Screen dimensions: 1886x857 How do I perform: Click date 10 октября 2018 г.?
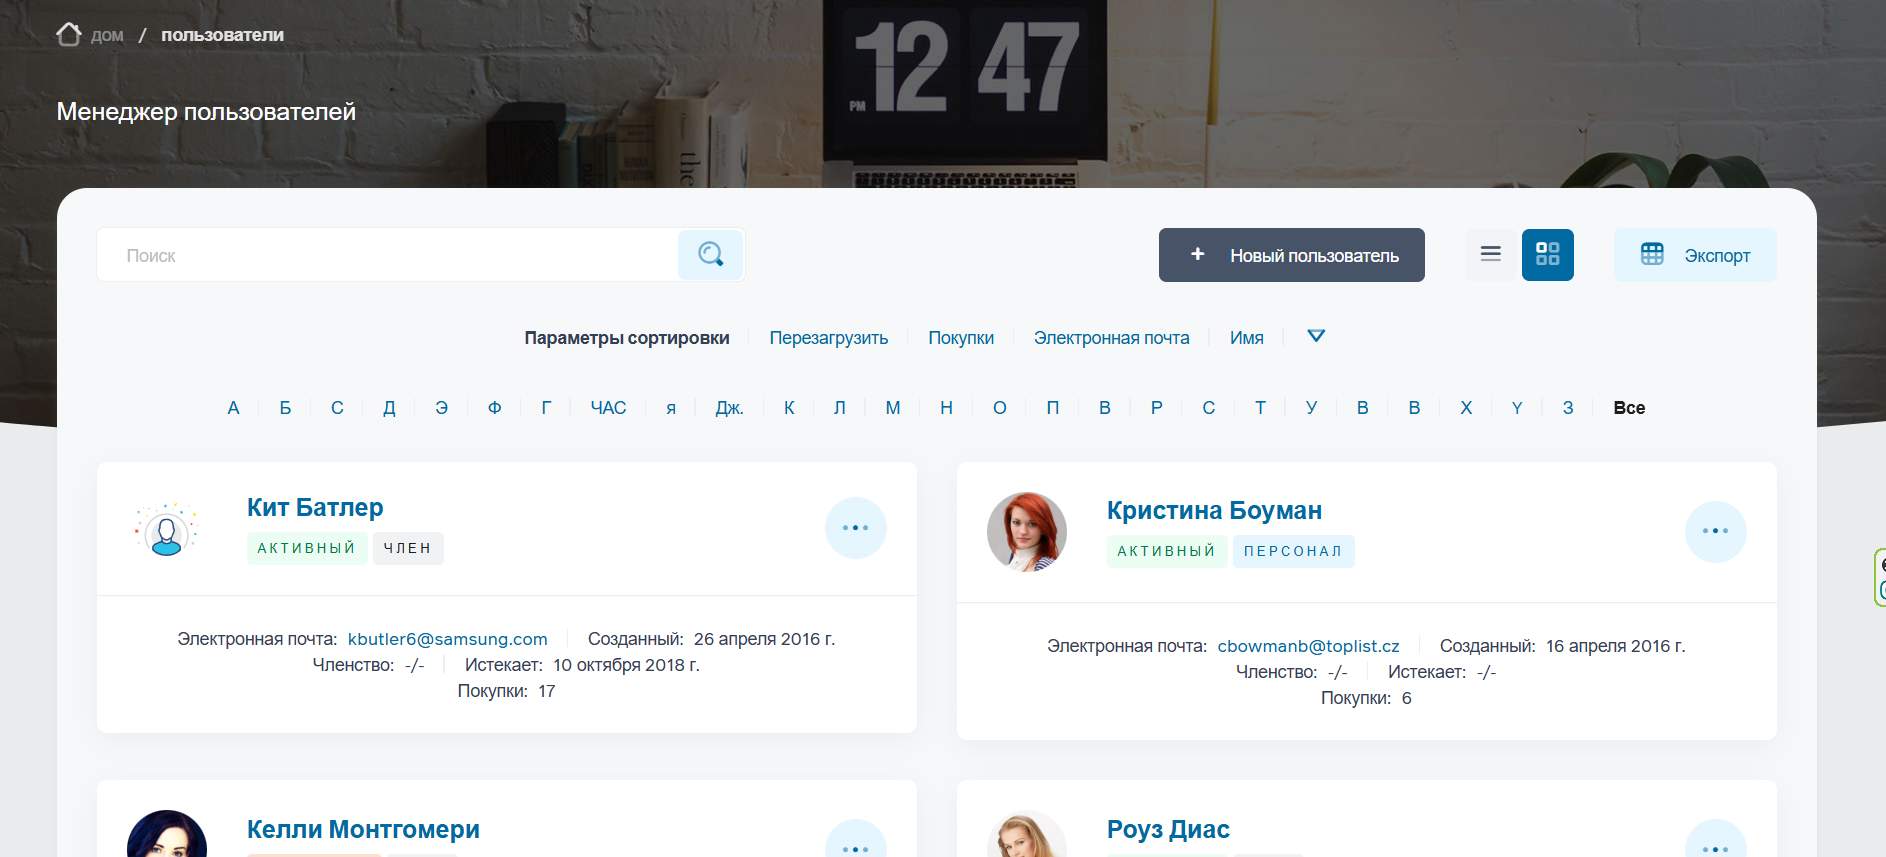click(627, 665)
